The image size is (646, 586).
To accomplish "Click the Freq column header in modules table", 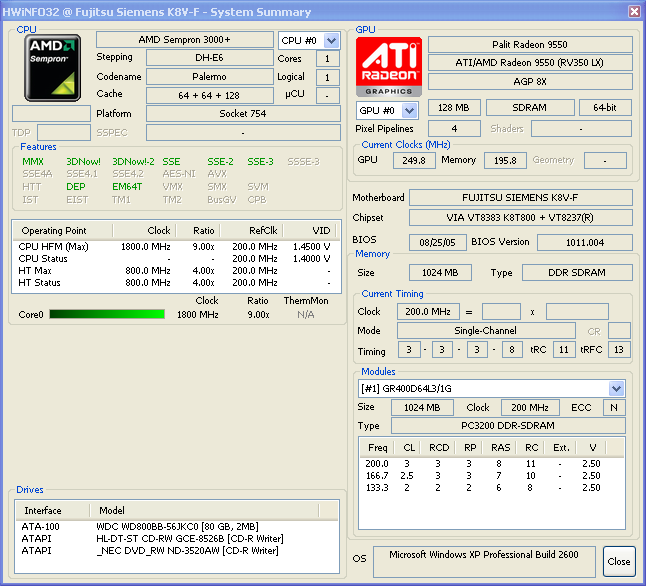I will [377, 447].
